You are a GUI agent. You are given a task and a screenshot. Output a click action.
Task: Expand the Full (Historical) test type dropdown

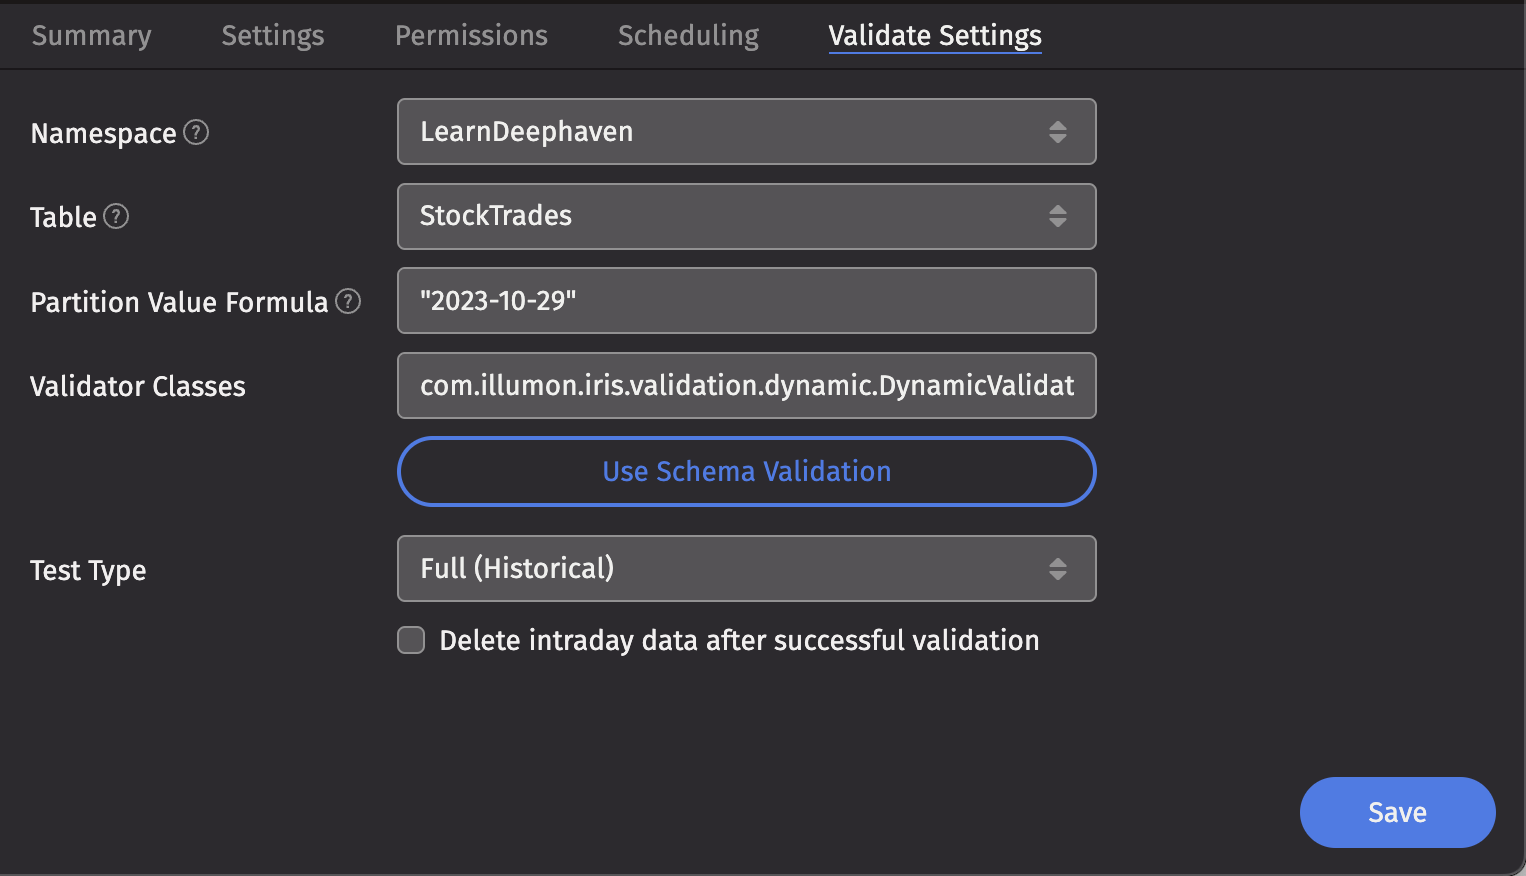[x=747, y=569]
